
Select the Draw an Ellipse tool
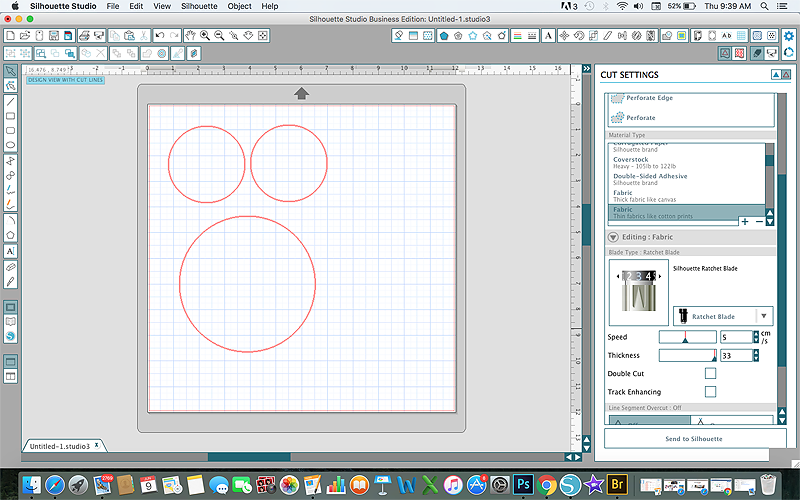tap(10, 145)
